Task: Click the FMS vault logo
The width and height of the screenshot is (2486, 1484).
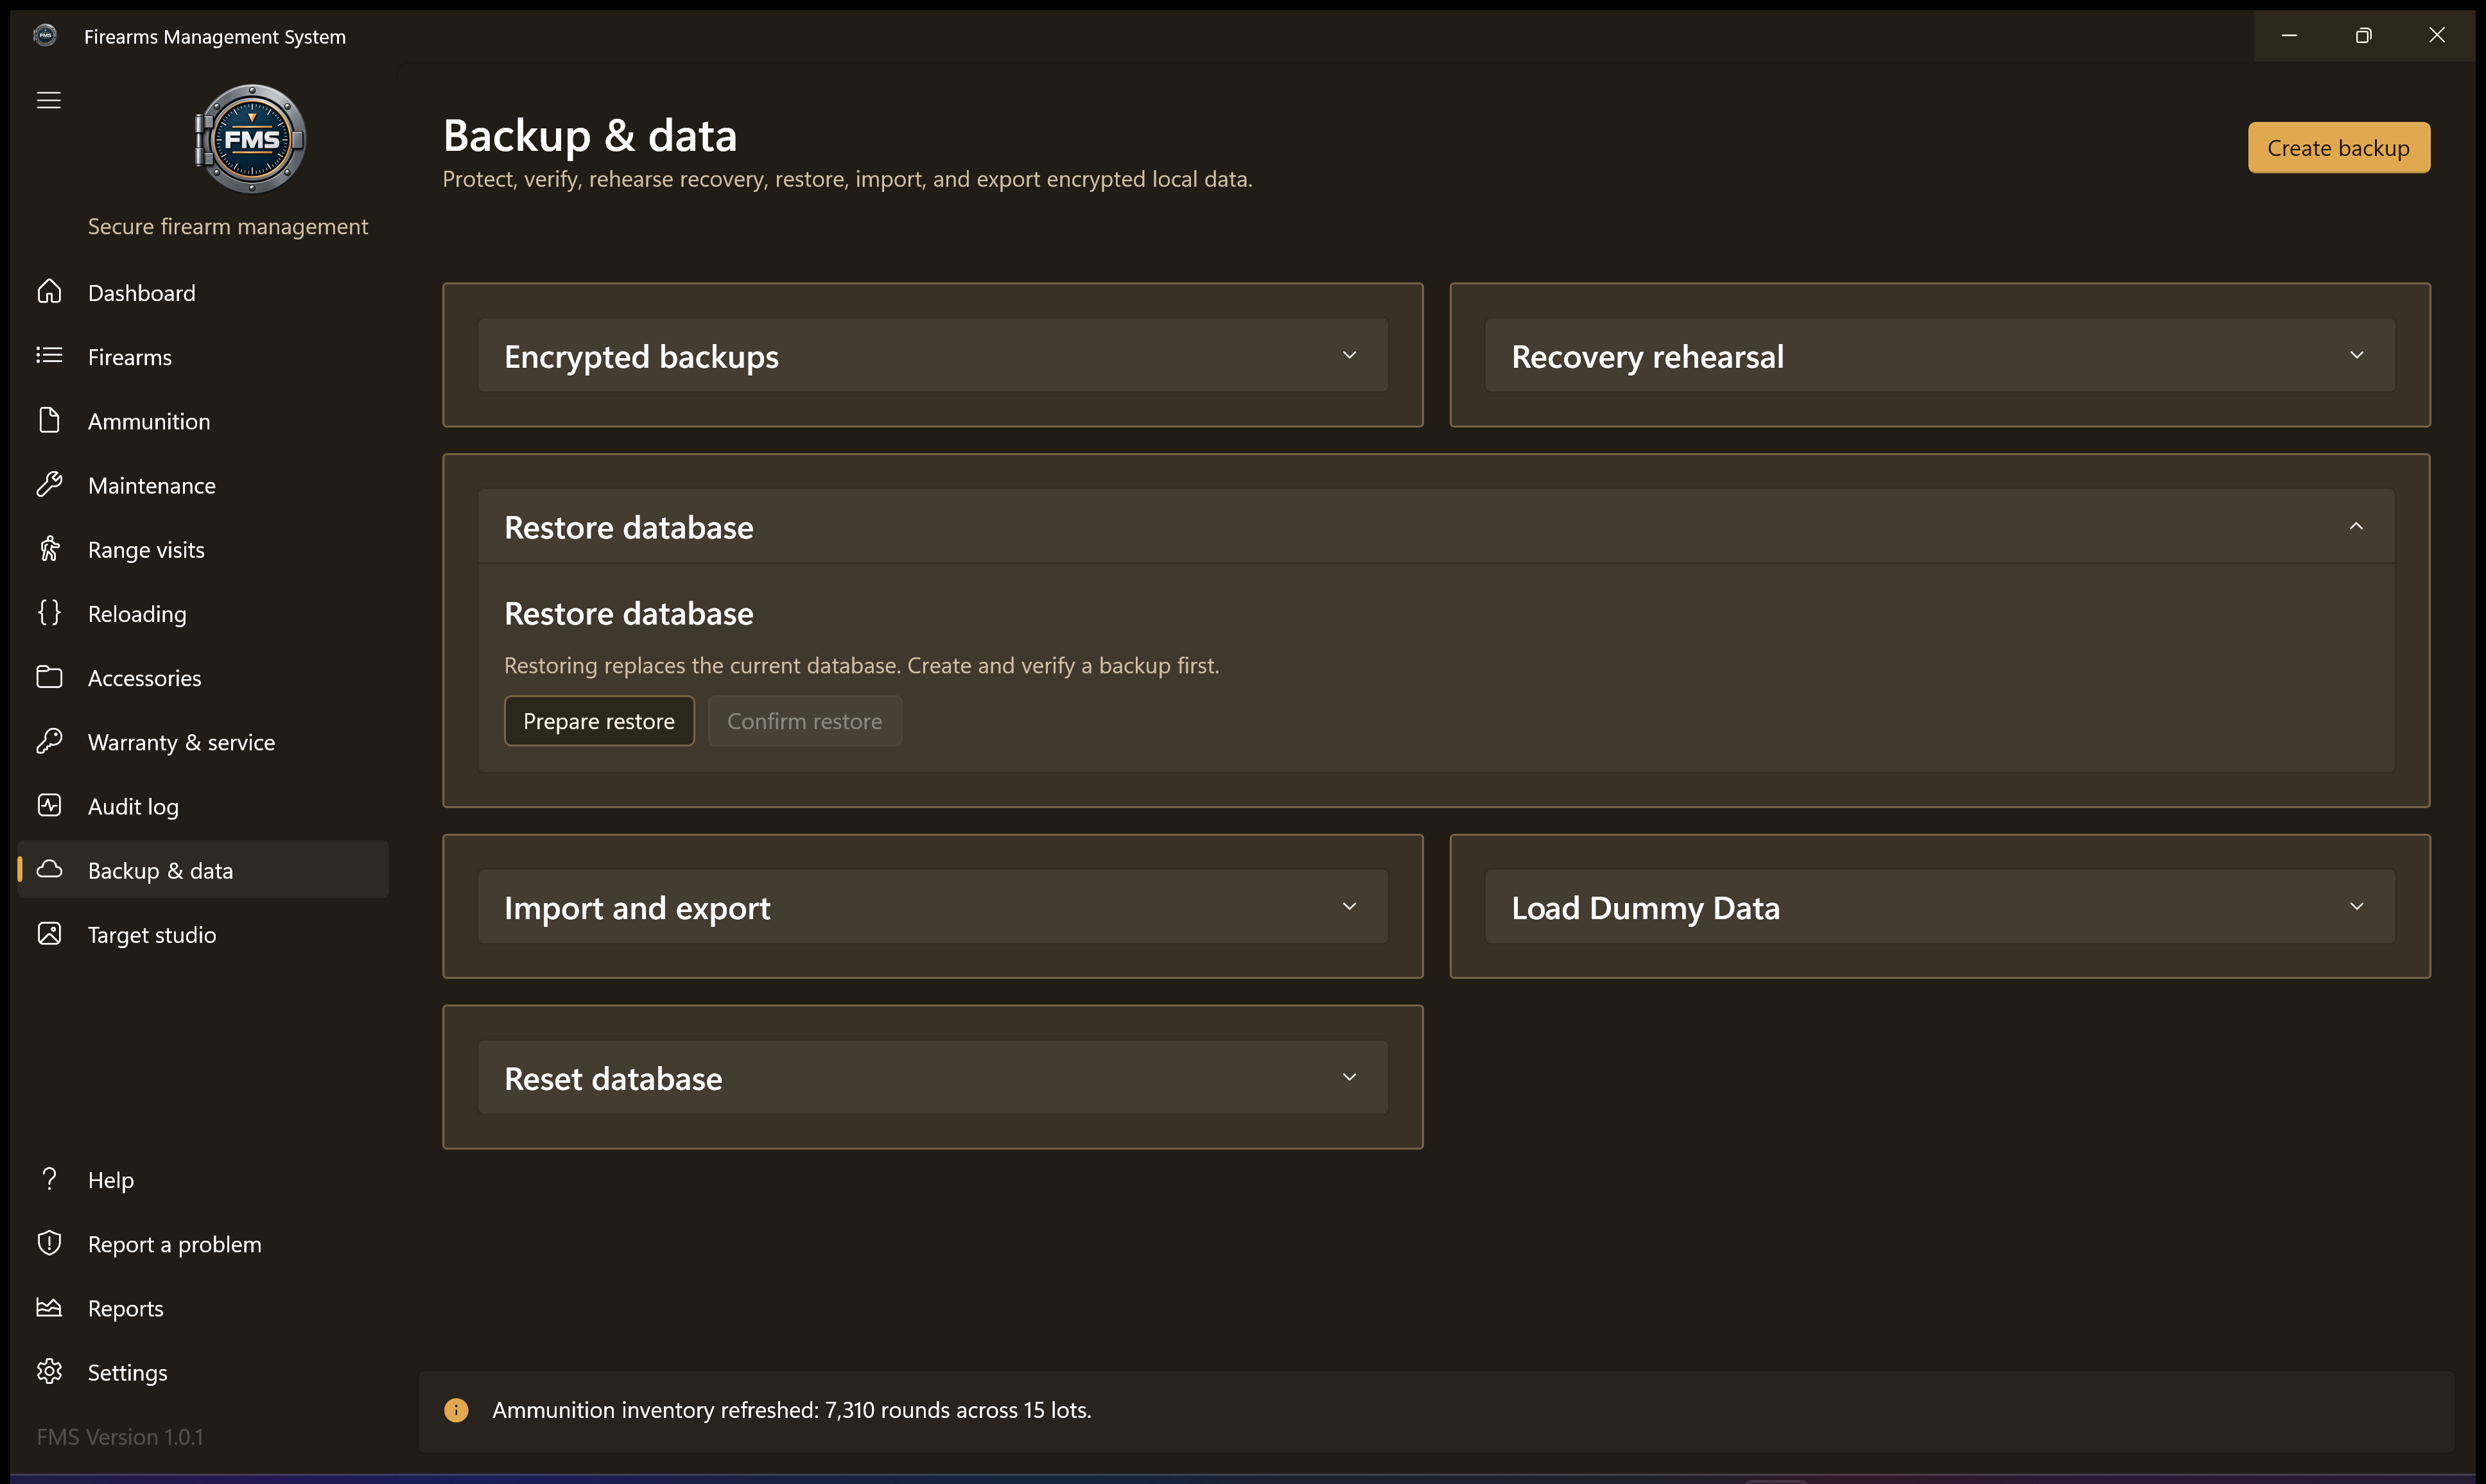Action: [x=251, y=139]
